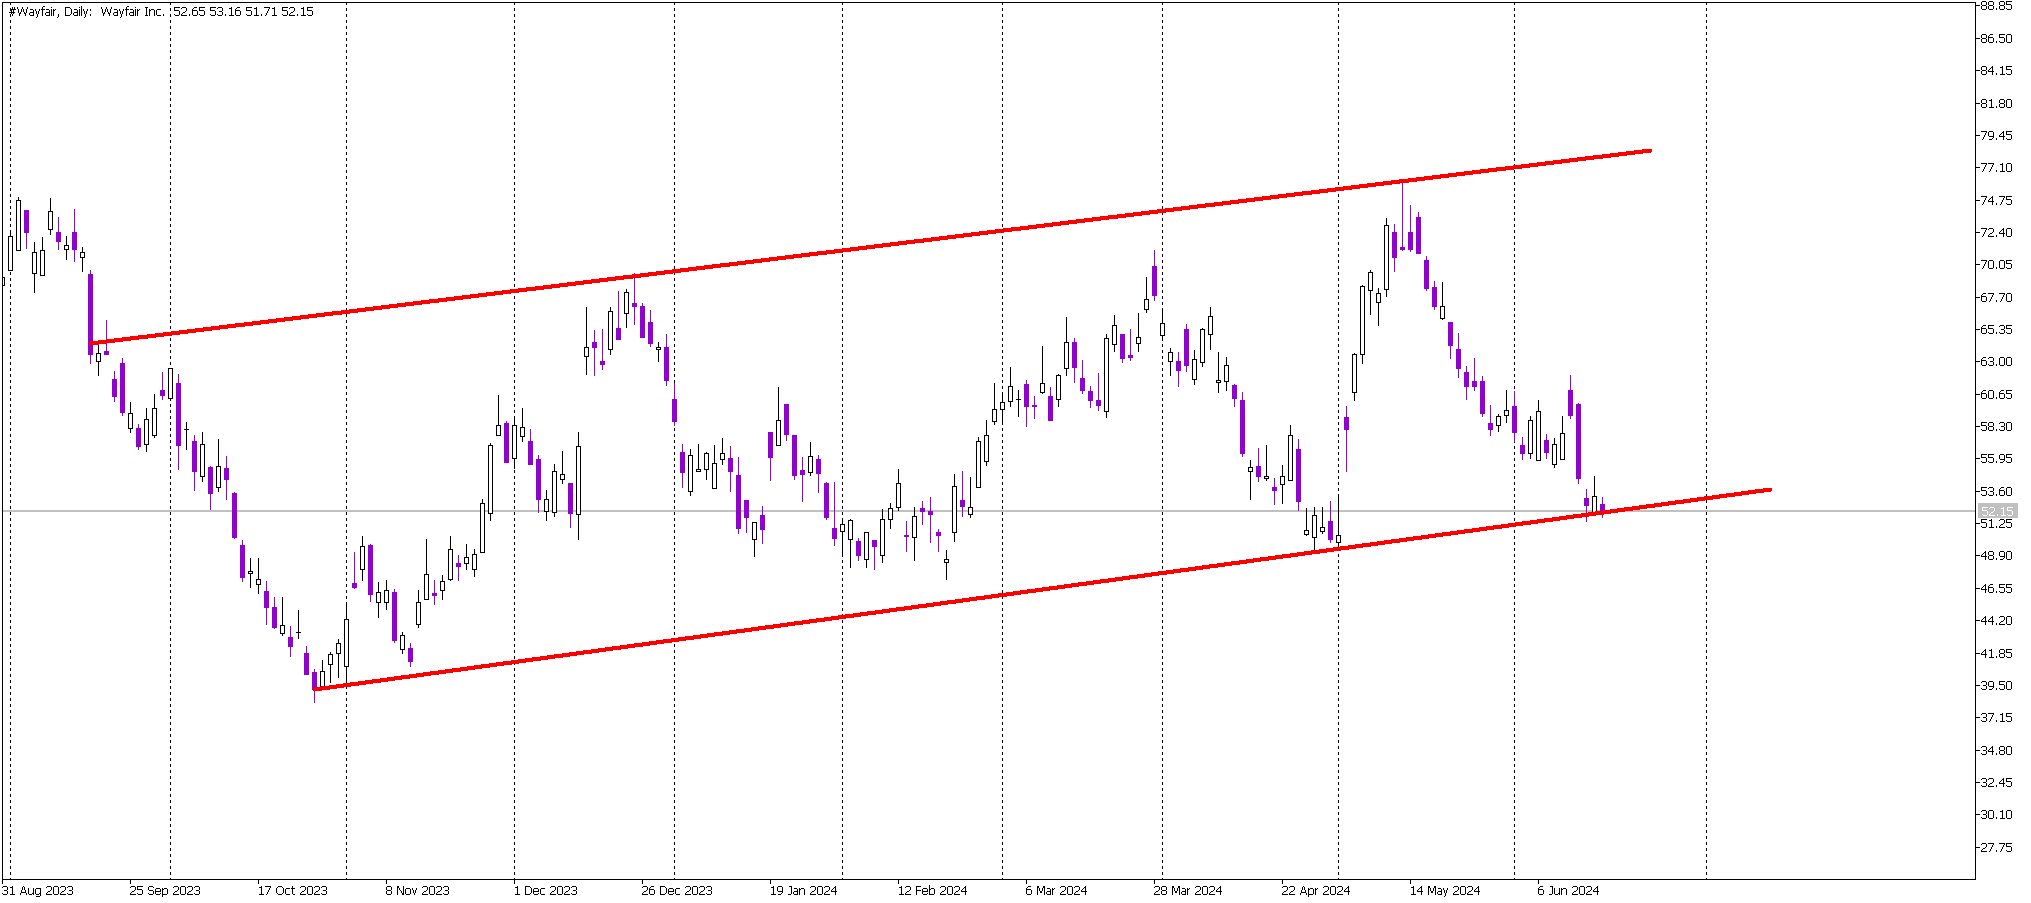Image resolution: width=2031 pixels, height=903 pixels.
Task: Click the 70.05 price scale label
Action: pyautogui.click(x=1996, y=265)
